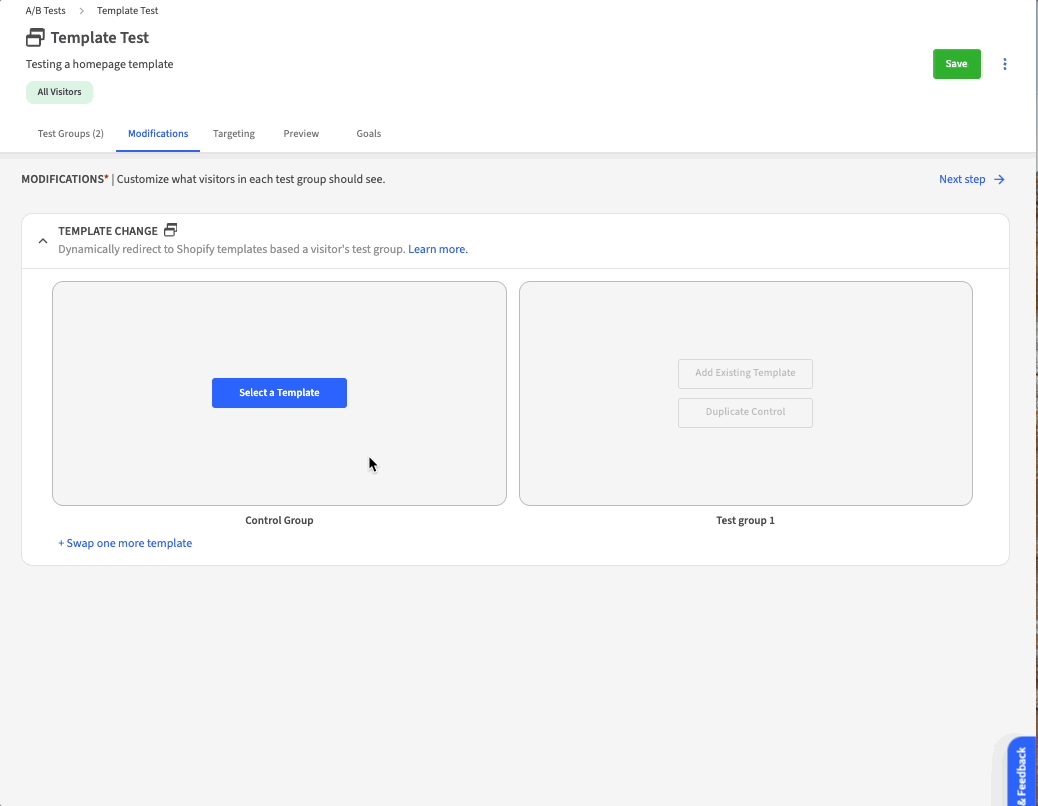
Task: Select the Modifications tab
Action: (158, 134)
